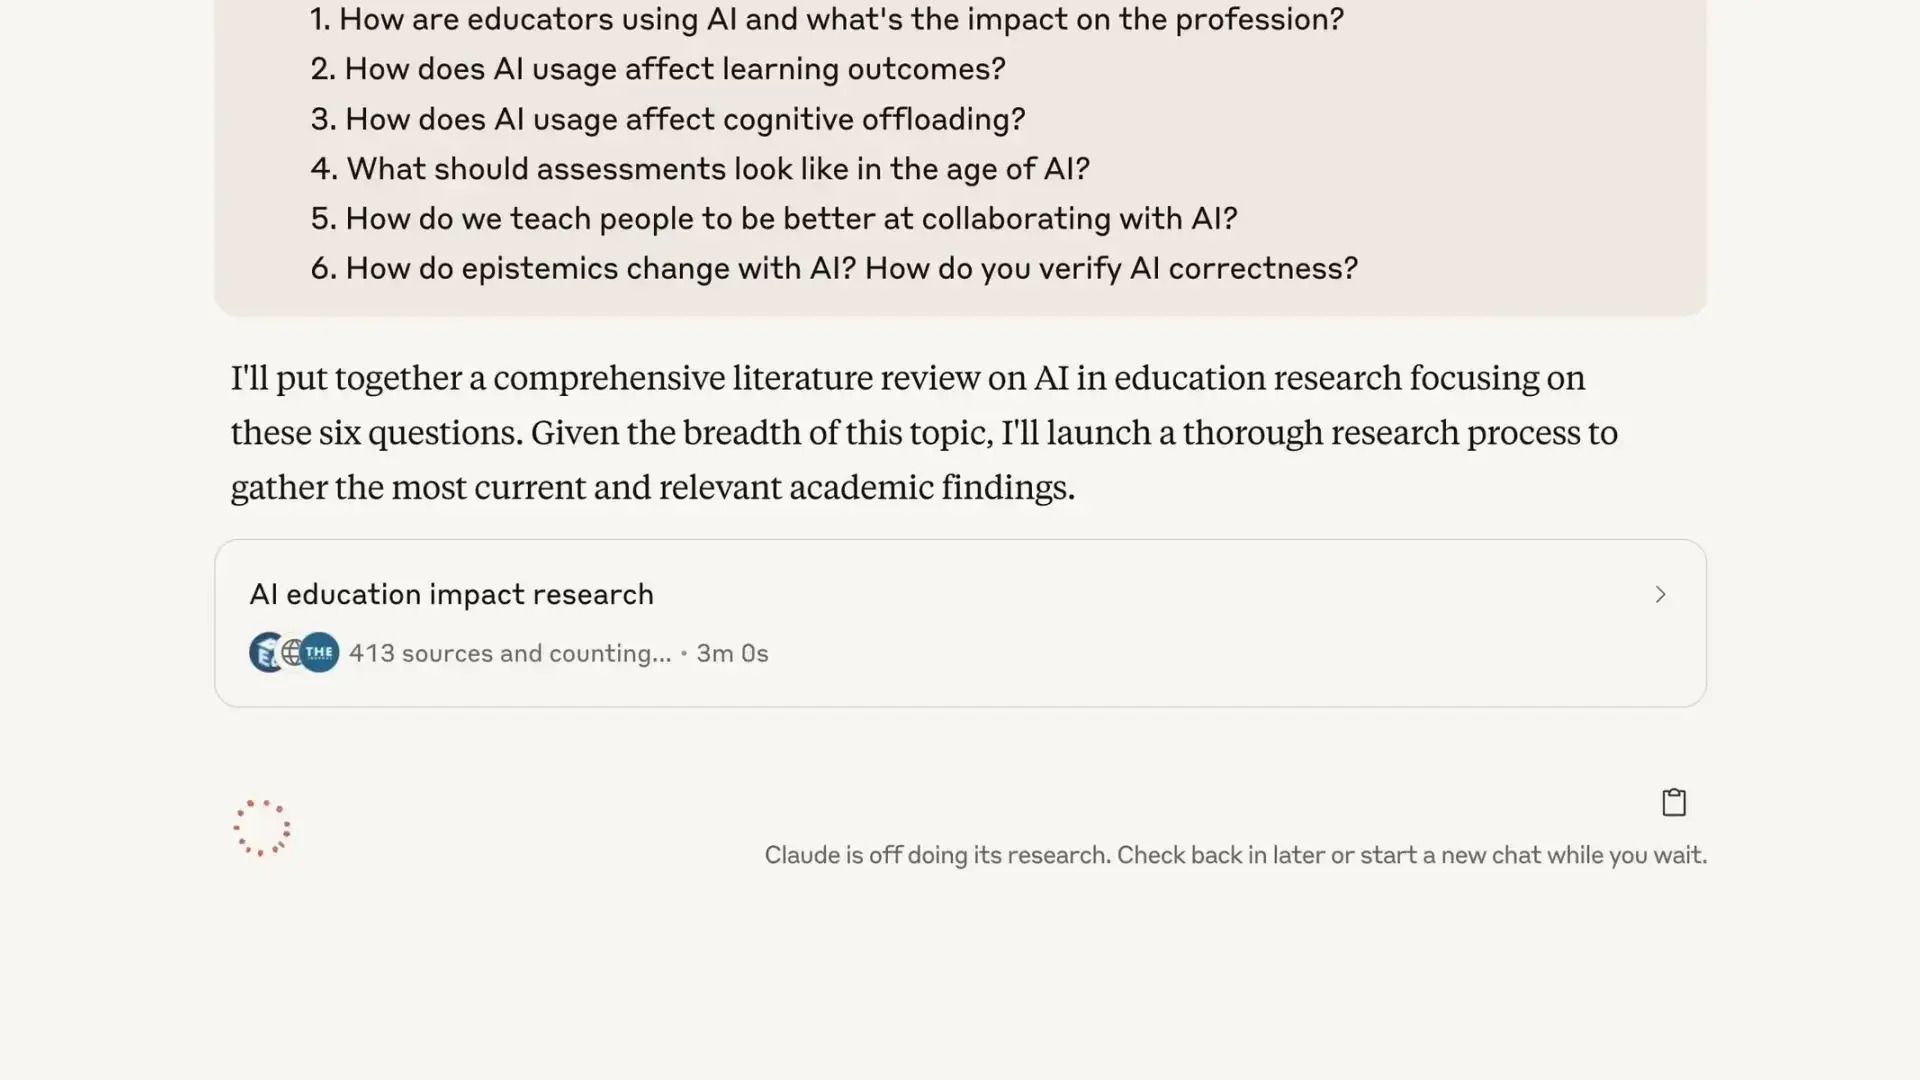Click the graduation cap source icon

266,653
